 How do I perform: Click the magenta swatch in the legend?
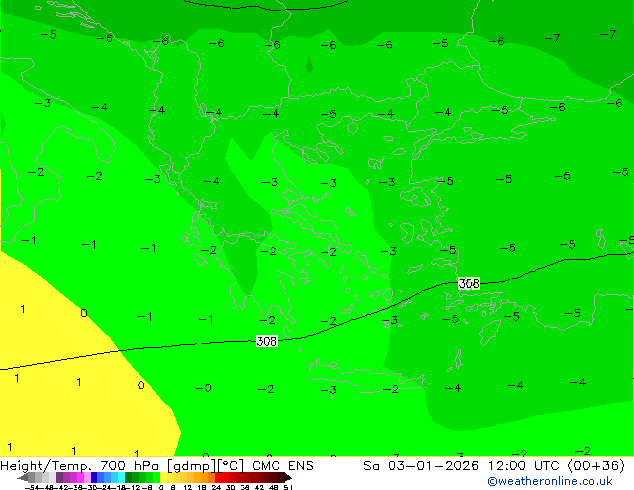pos(80,477)
